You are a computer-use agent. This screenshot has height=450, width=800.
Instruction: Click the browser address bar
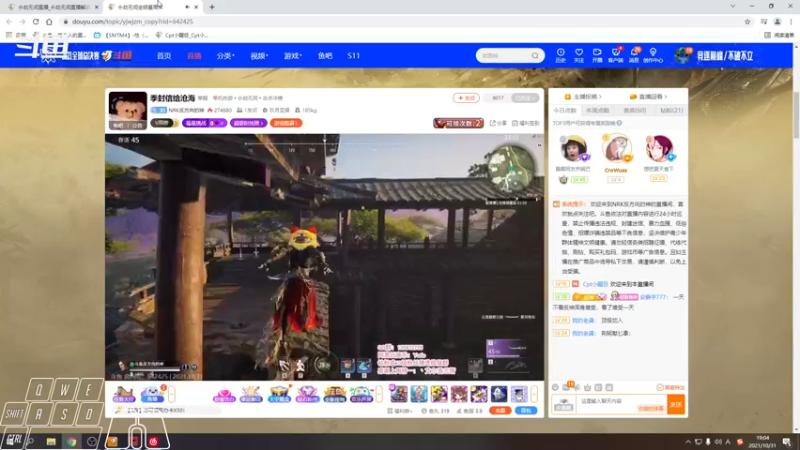pyautogui.click(x=403, y=21)
